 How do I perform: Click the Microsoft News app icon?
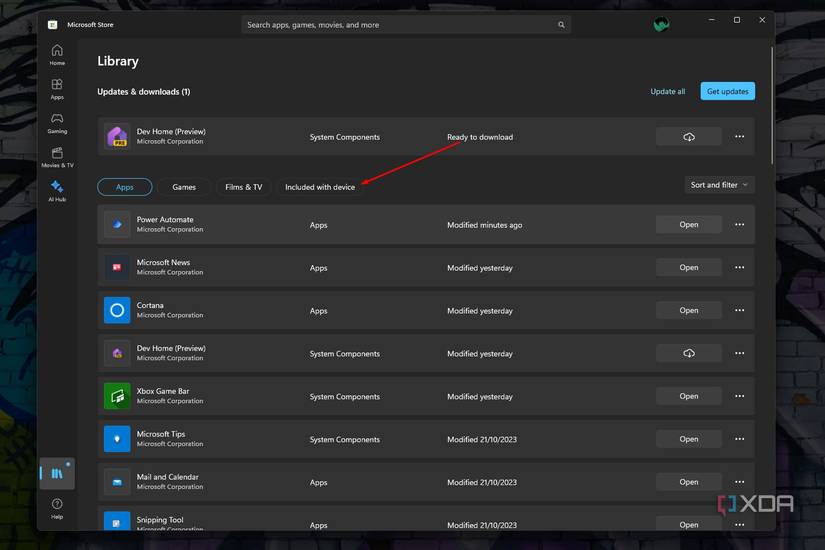(x=117, y=267)
